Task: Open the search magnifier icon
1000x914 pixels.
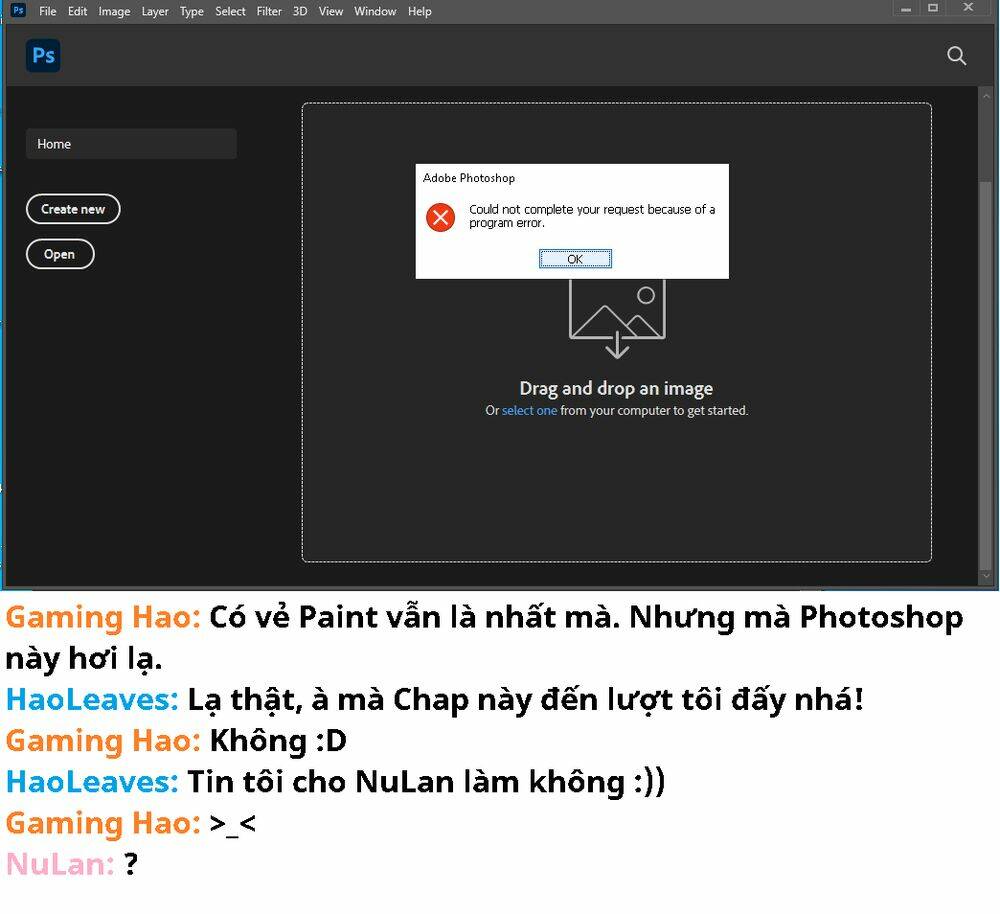Action: 956,56
